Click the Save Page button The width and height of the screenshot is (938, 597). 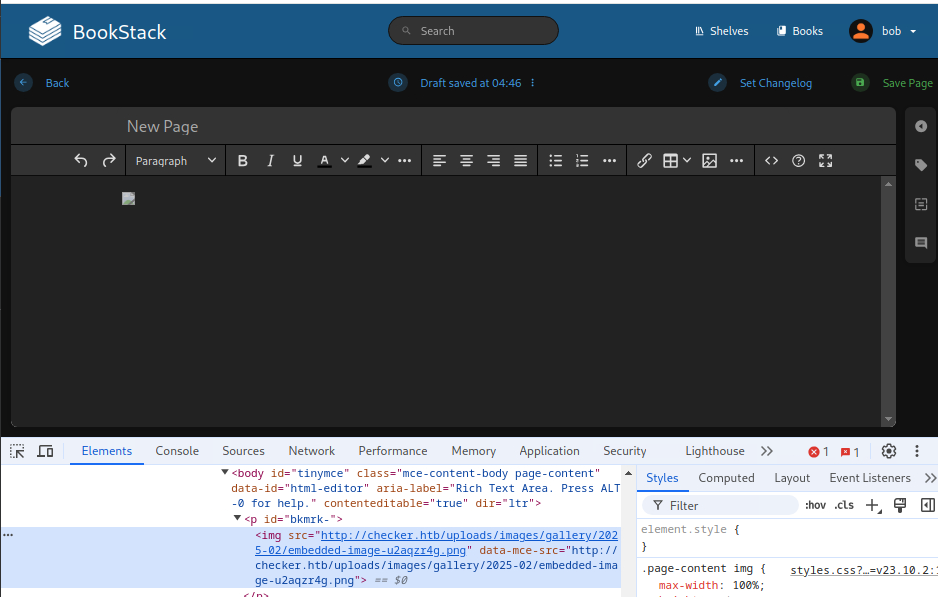tap(906, 83)
